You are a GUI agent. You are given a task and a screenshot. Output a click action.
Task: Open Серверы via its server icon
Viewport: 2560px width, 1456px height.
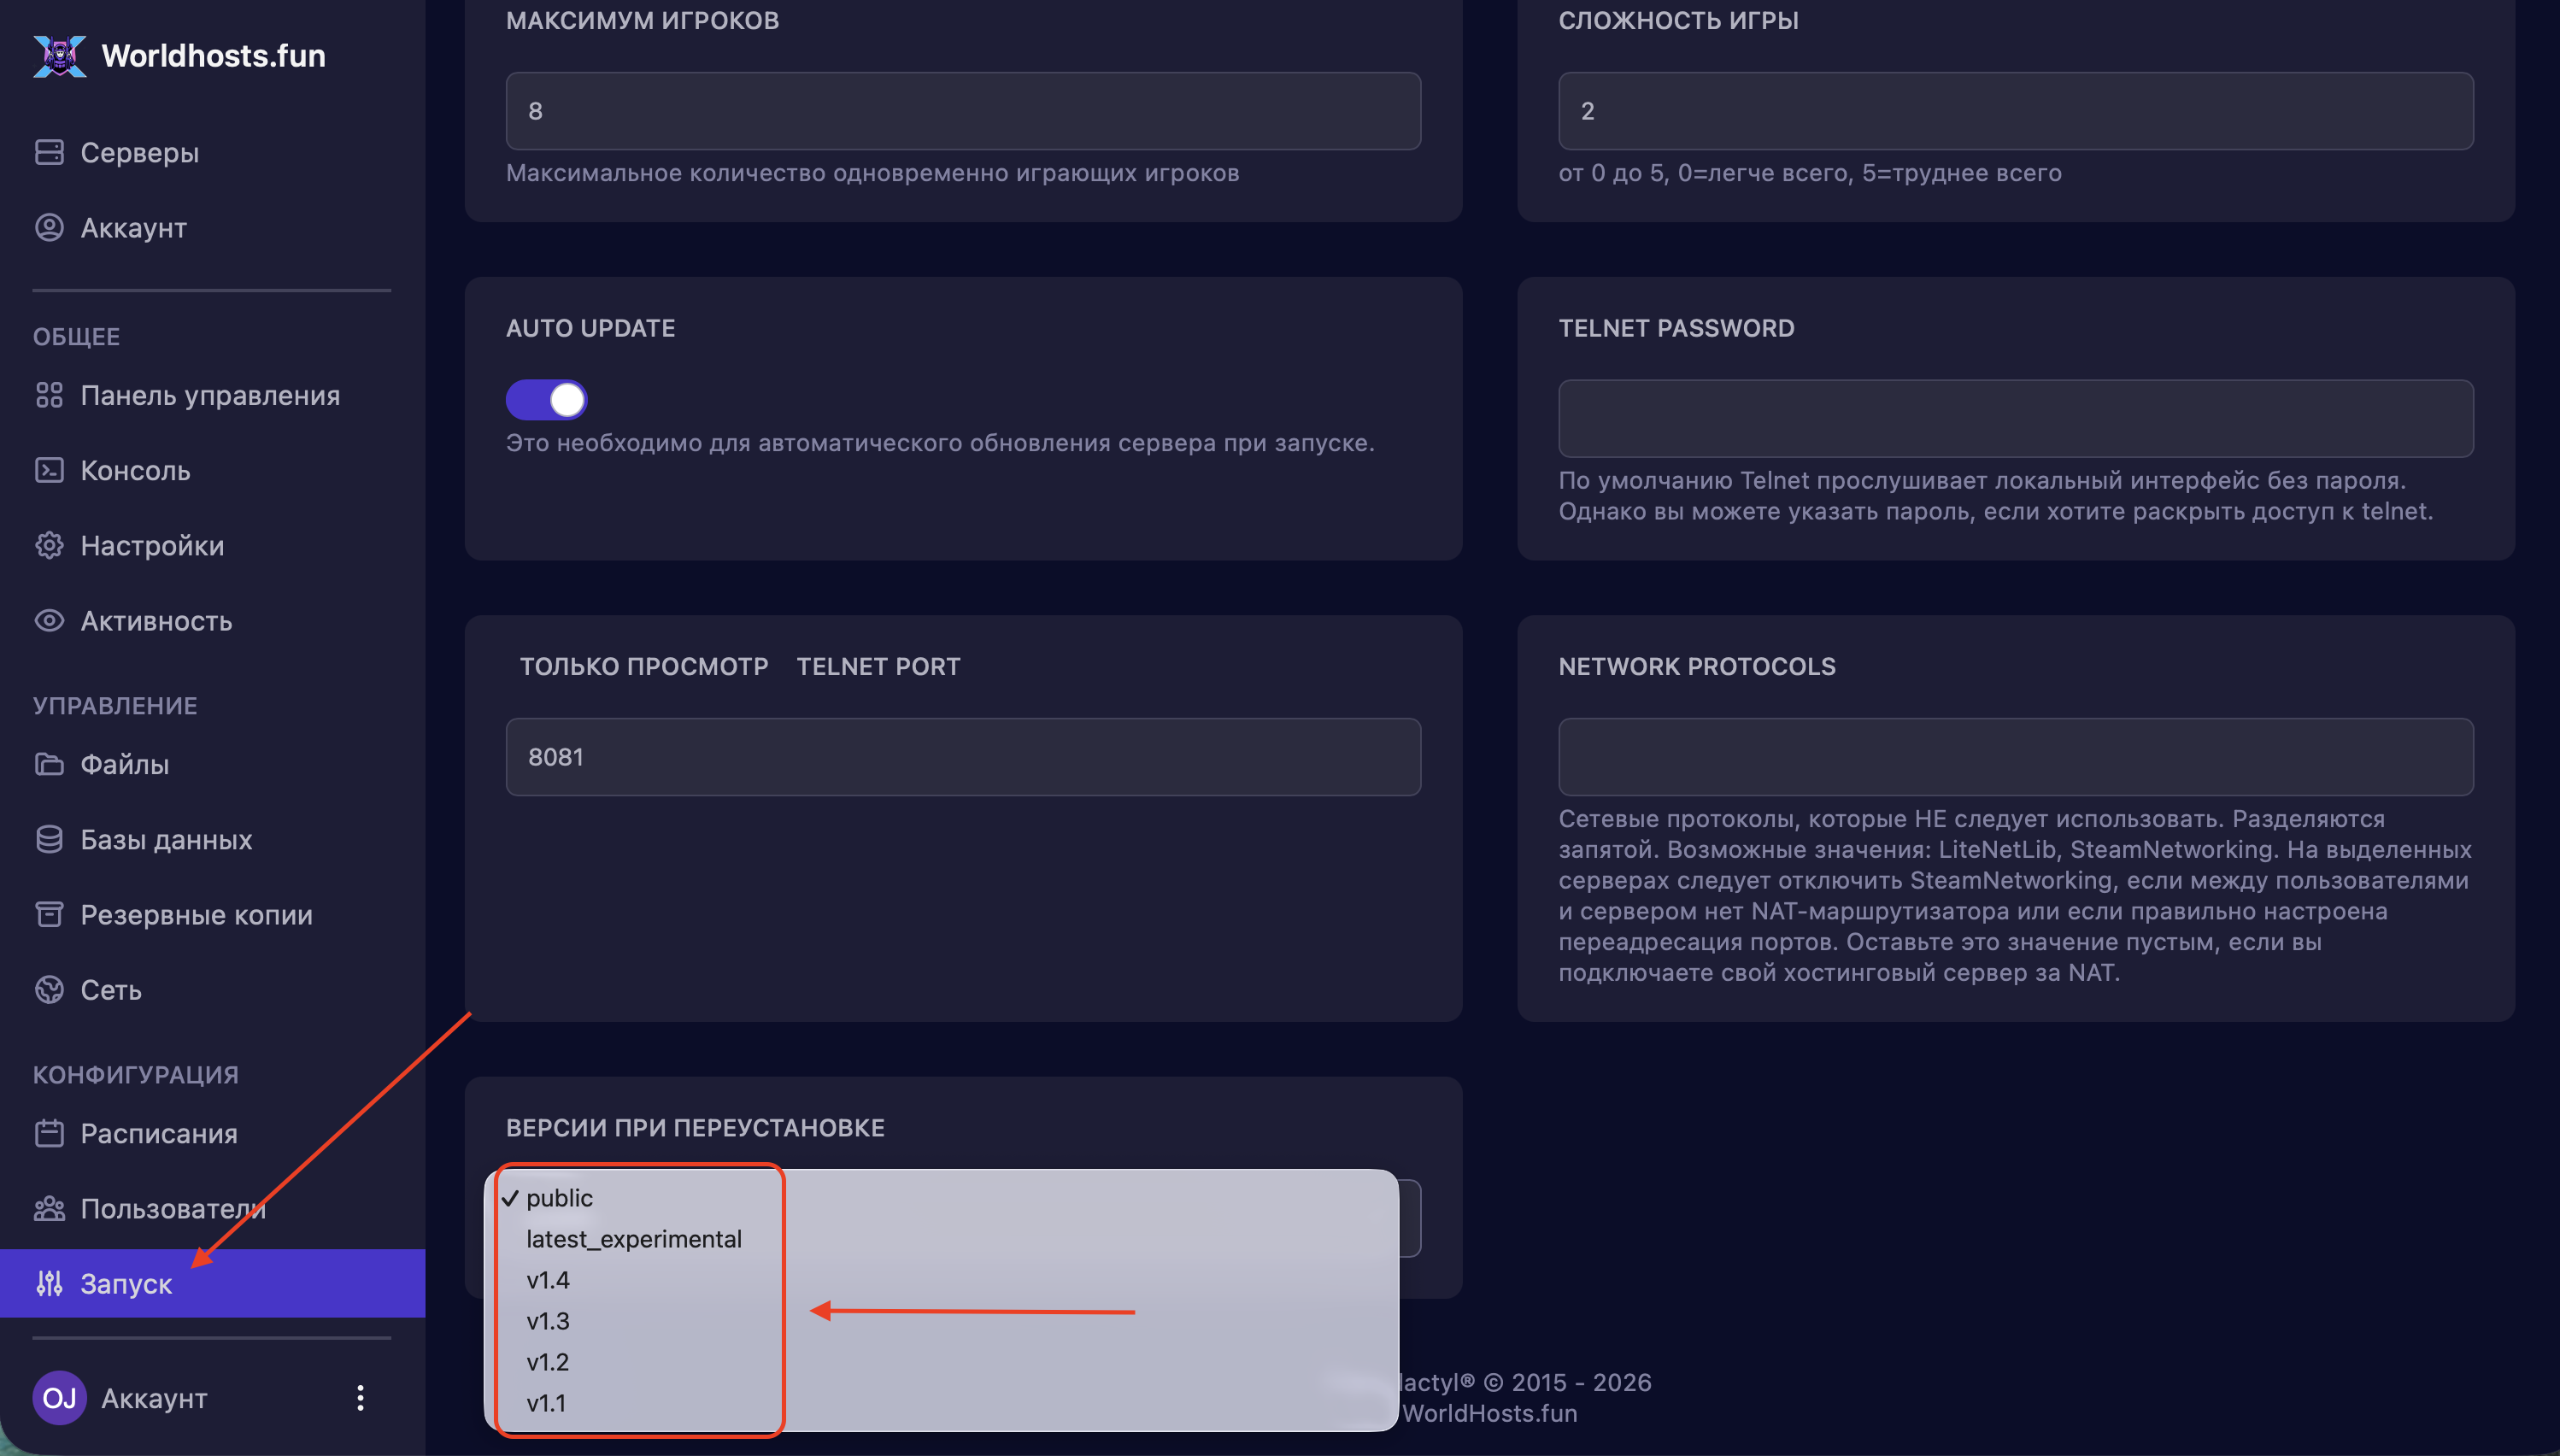(x=49, y=152)
